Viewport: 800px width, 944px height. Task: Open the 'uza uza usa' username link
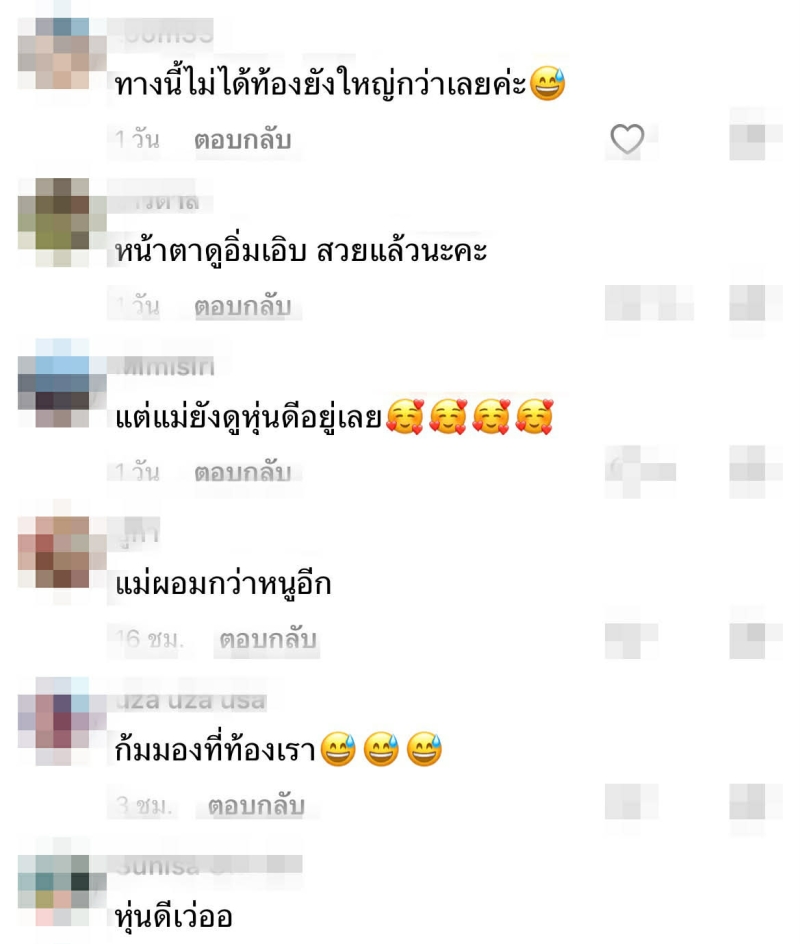tap(190, 700)
